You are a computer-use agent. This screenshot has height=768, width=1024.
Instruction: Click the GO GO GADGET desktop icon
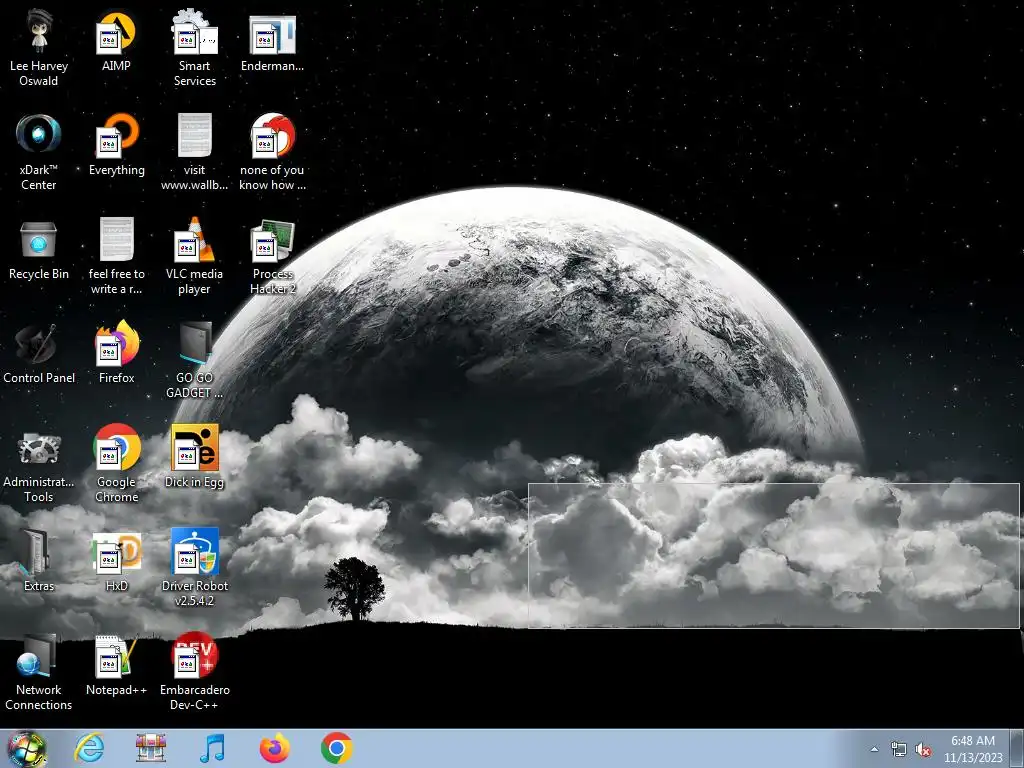[x=195, y=359]
